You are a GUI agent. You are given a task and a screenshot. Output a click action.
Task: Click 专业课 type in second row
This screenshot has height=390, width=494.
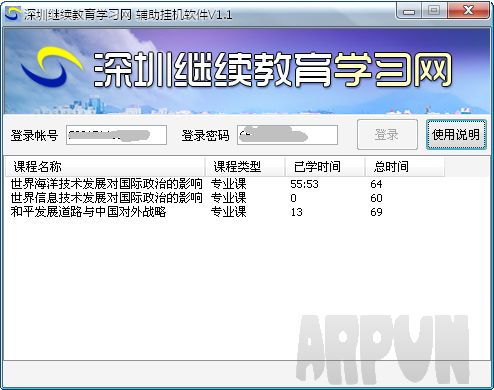[x=229, y=198]
